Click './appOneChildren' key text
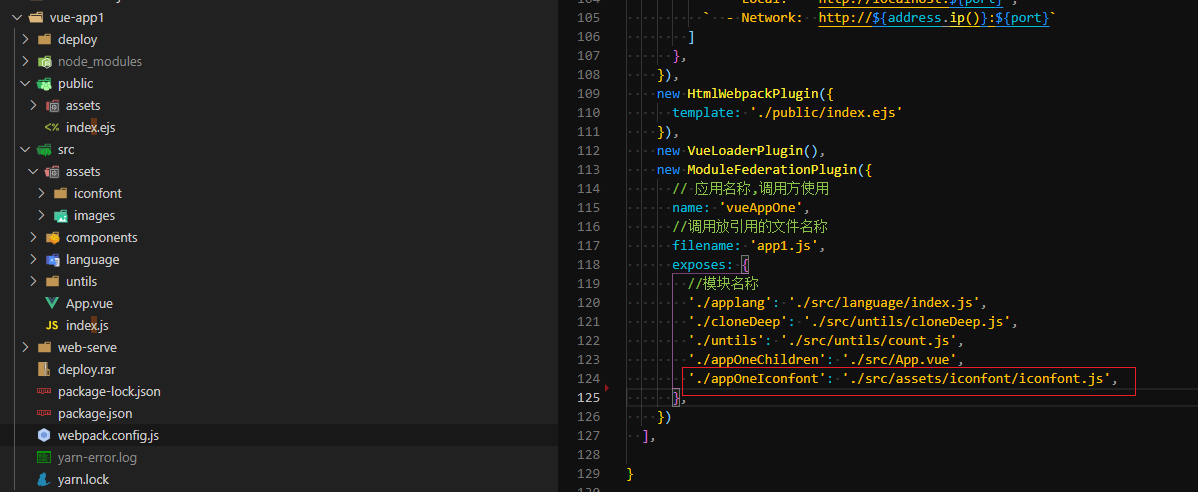Viewport: 1198px width, 492px height. [x=758, y=359]
